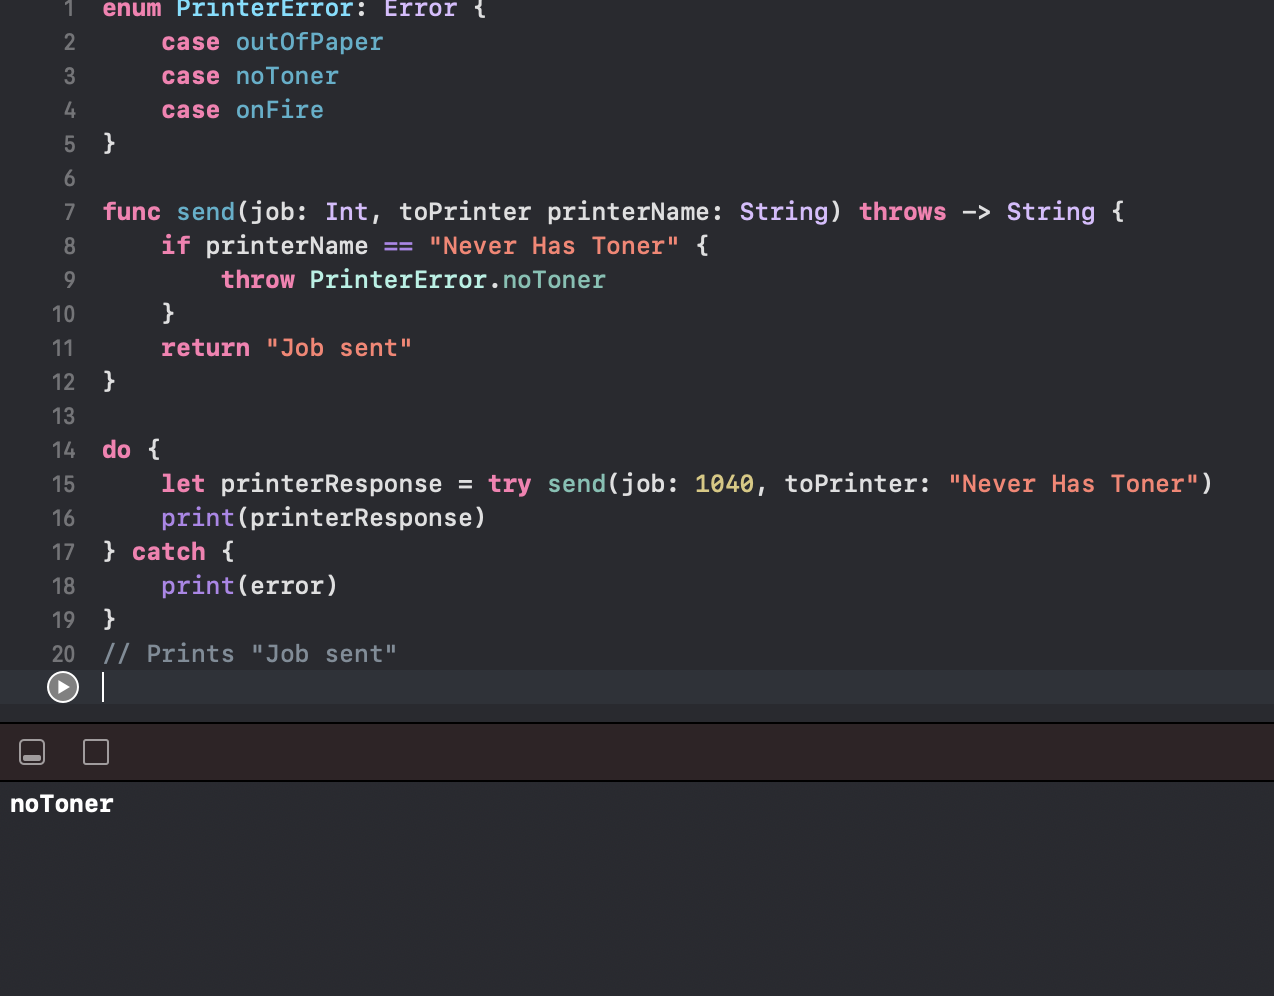Click 'case onFire' enum case

[x=243, y=110]
